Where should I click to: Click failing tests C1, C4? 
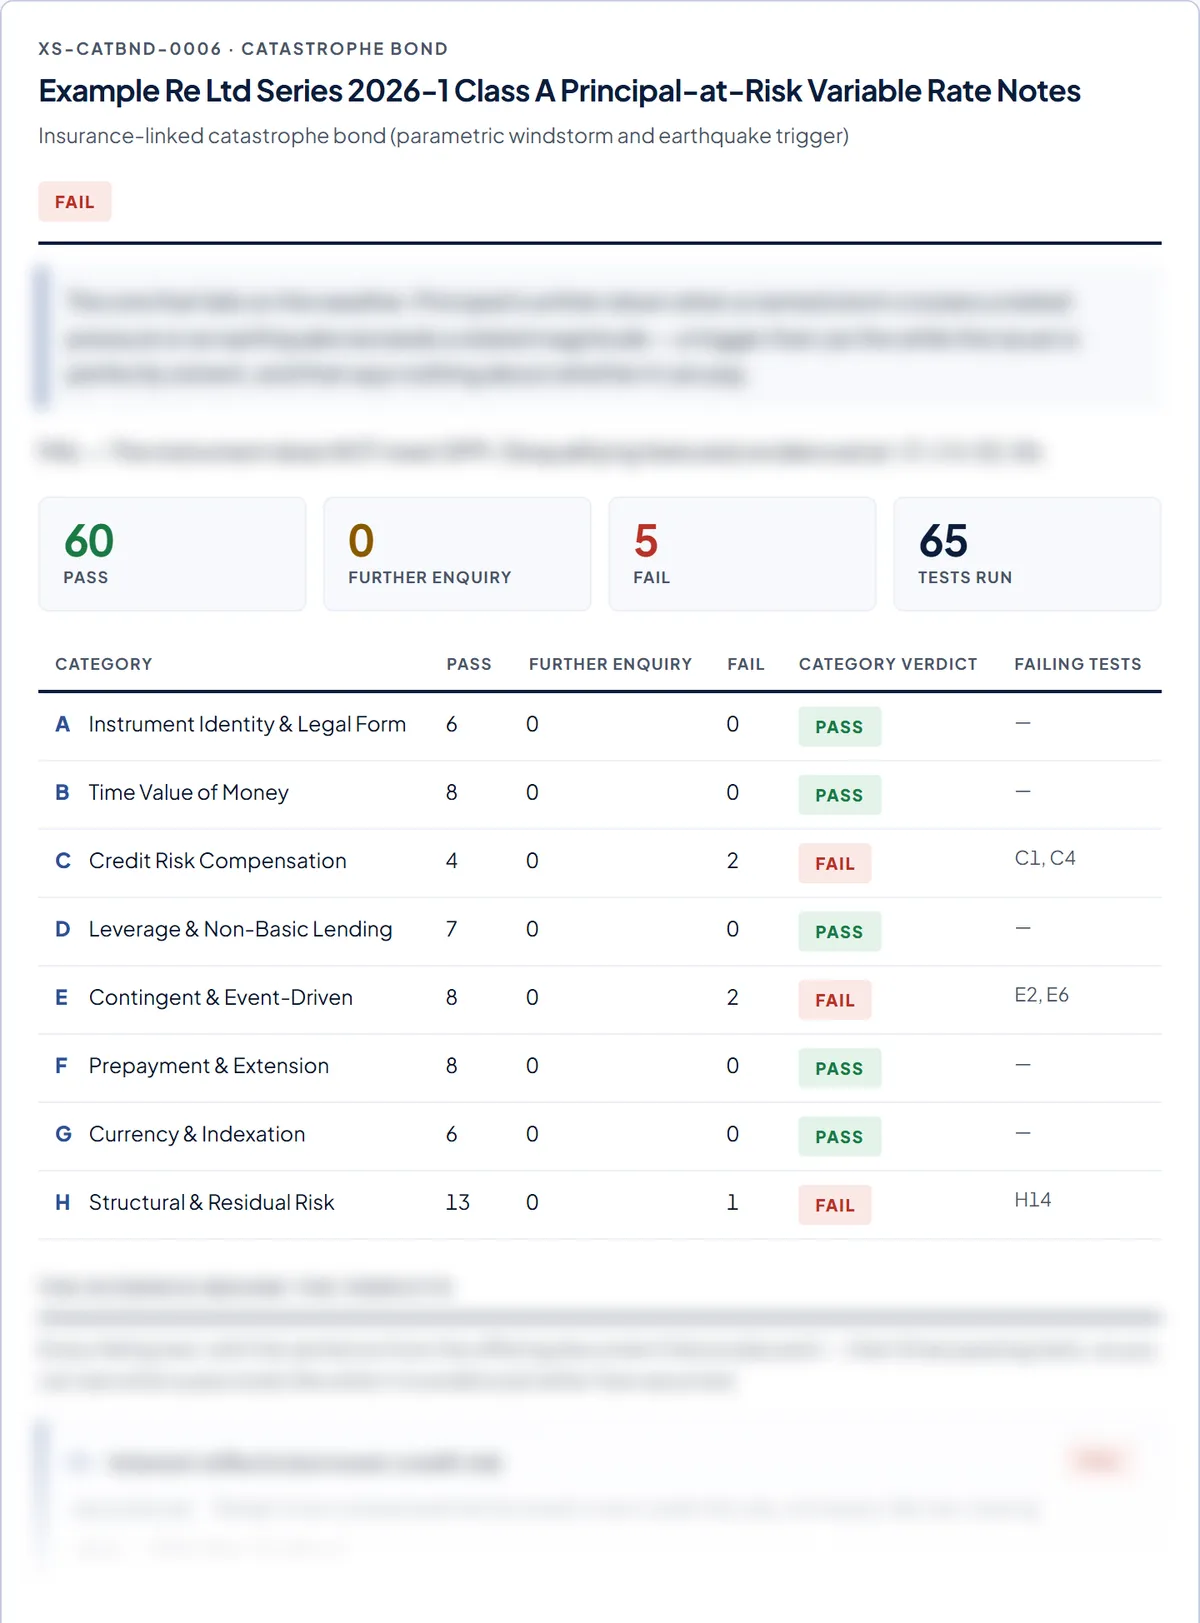[x=1045, y=858]
